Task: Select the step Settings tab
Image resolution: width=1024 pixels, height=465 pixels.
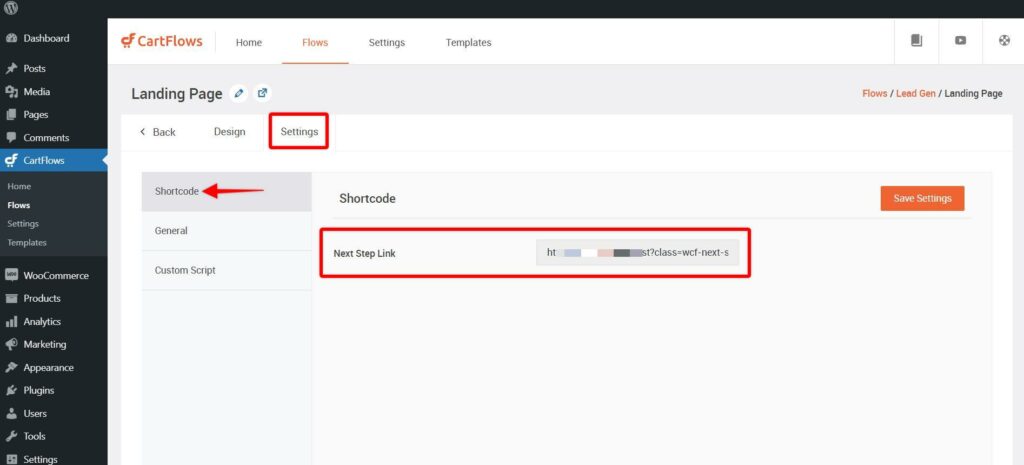Action: (x=299, y=132)
